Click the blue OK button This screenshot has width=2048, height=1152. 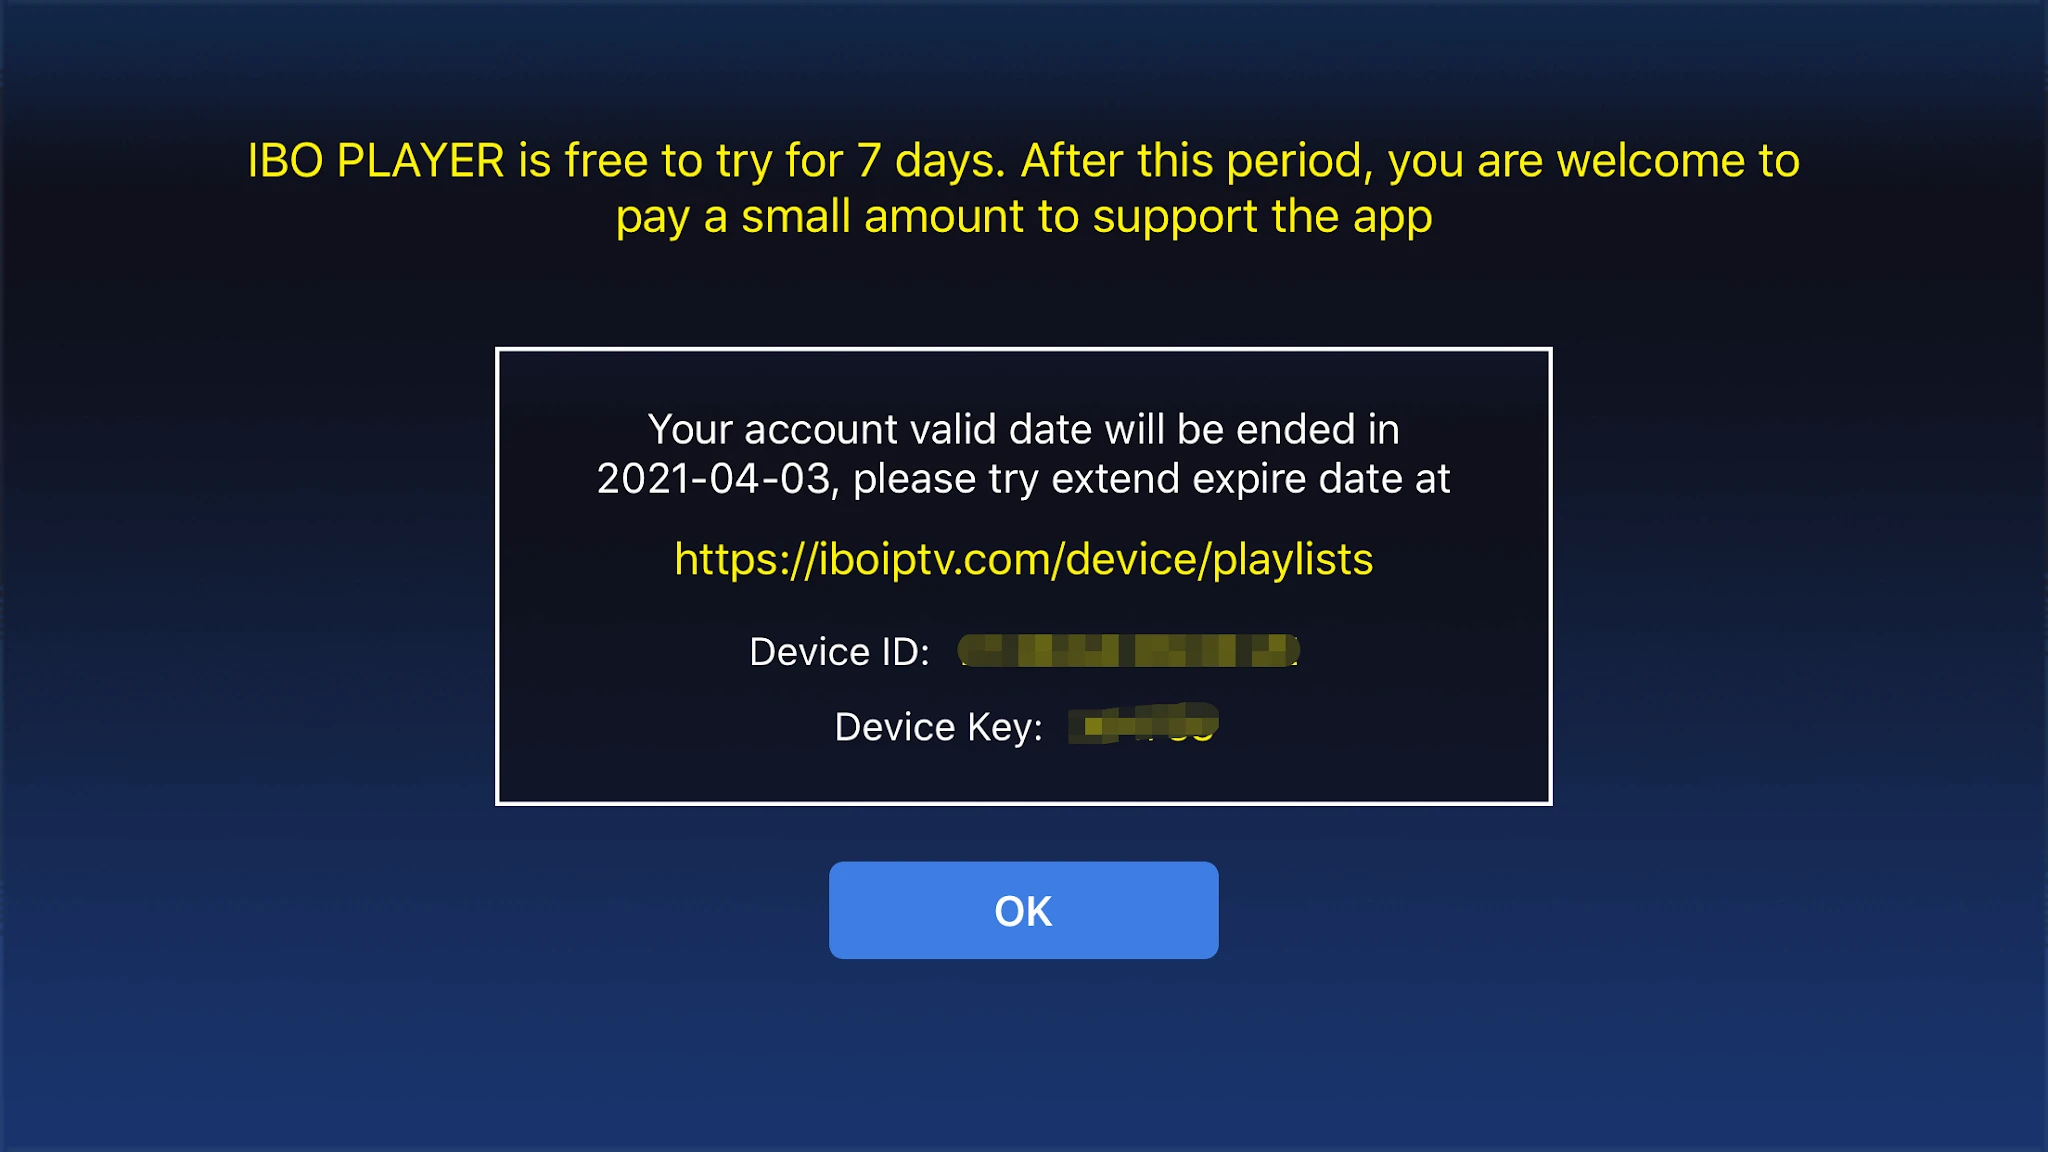click(x=1023, y=910)
